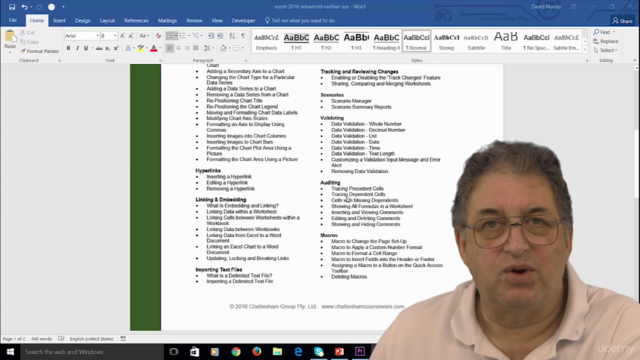The width and height of the screenshot is (640, 360).
Task: Switch to the Design tab
Action: click(82, 20)
